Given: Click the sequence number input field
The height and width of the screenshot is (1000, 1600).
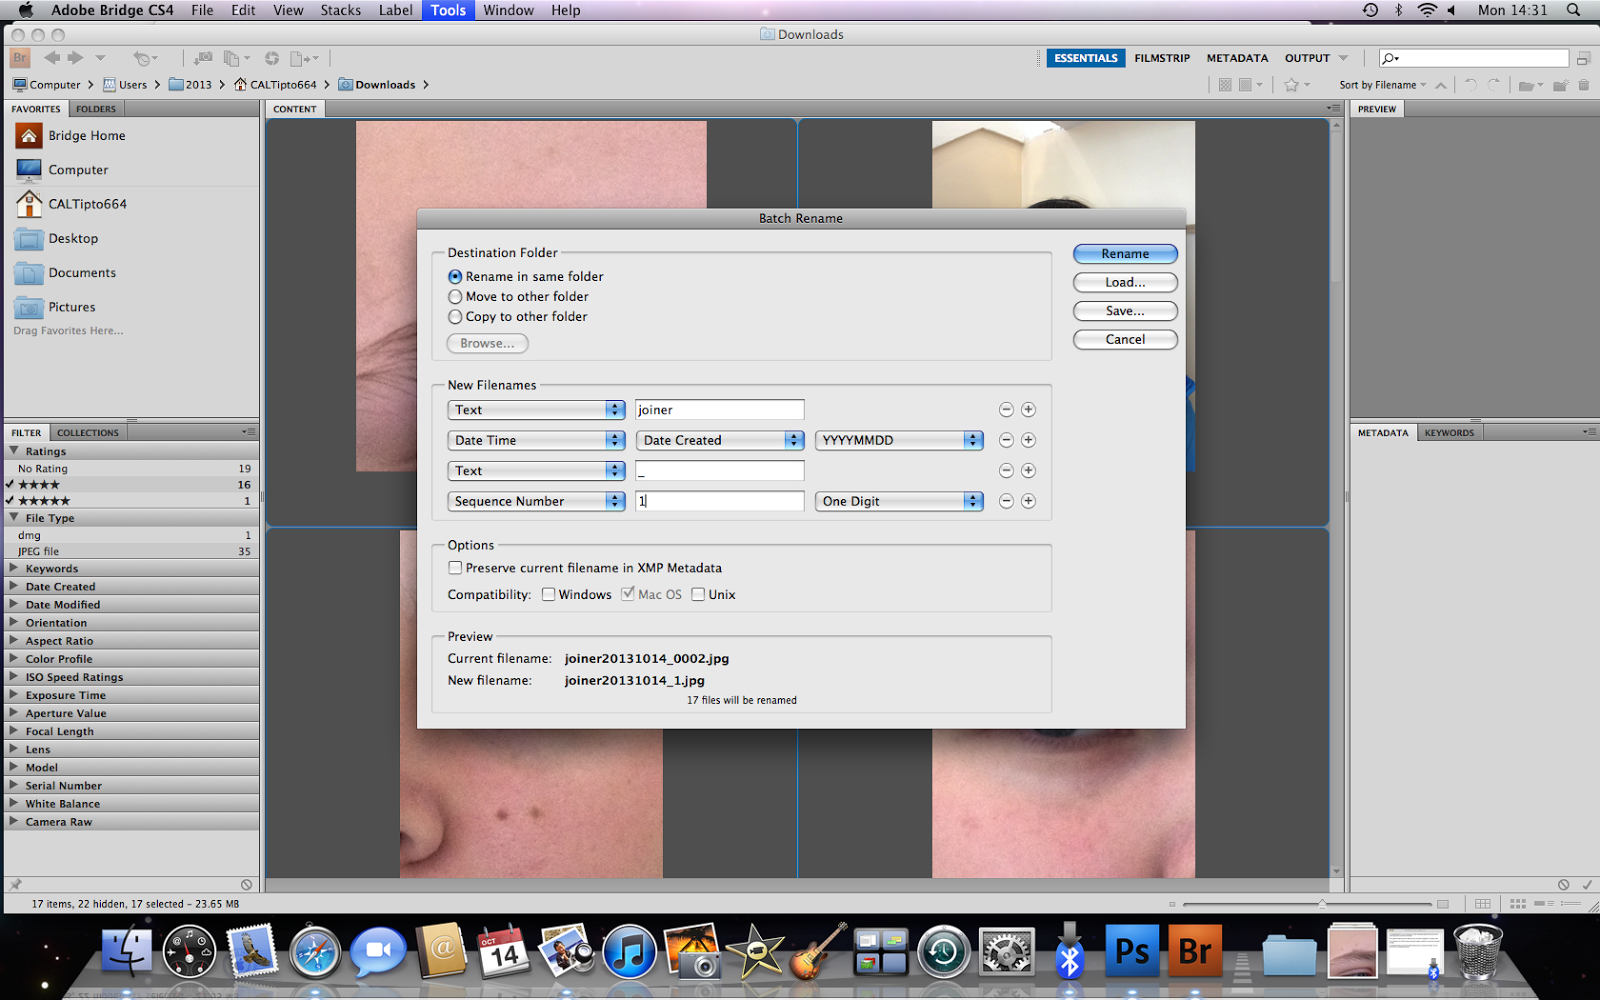Looking at the screenshot, I should 720,501.
